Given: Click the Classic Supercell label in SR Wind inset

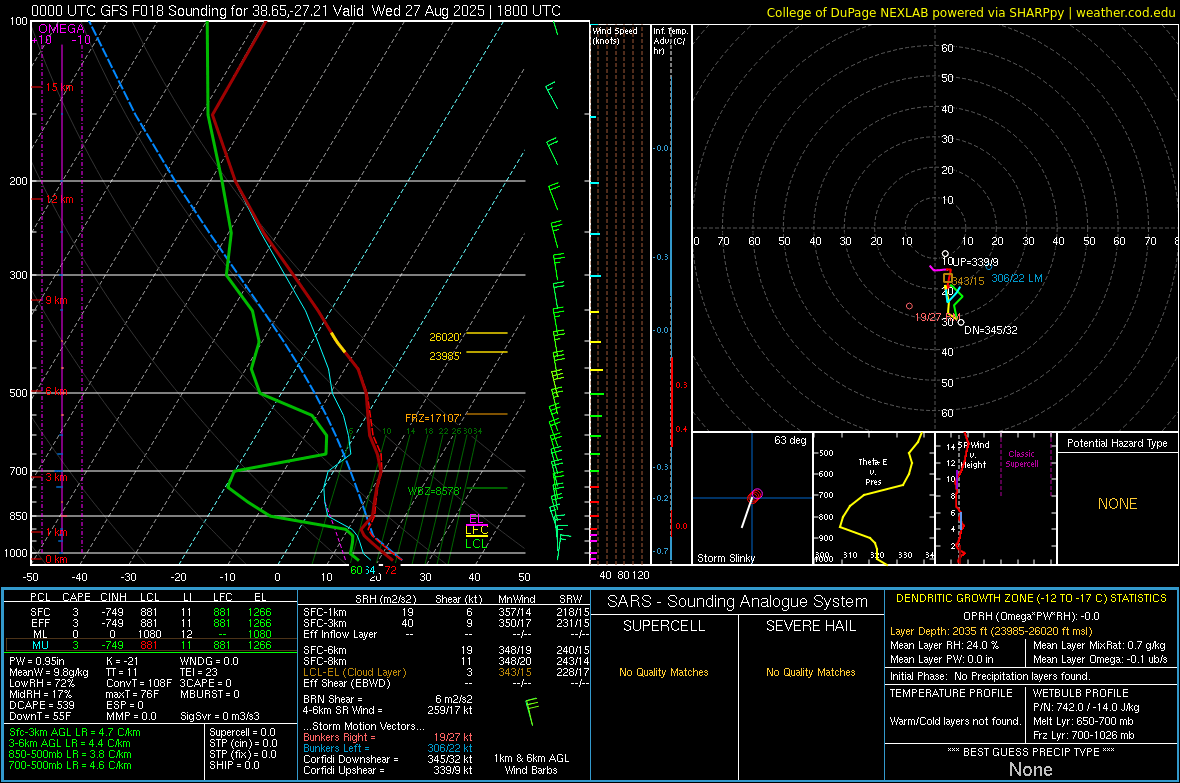Looking at the screenshot, I should click(x=1021, y=459).
